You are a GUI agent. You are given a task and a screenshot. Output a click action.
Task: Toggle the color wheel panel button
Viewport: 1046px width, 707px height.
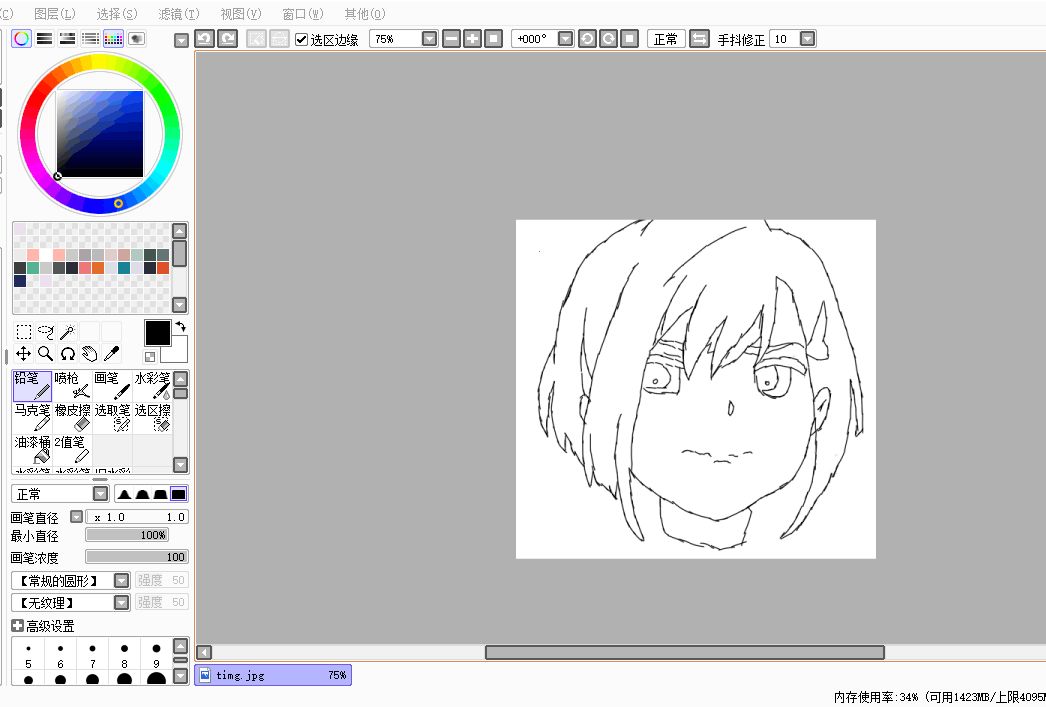[x=21, y=39]
